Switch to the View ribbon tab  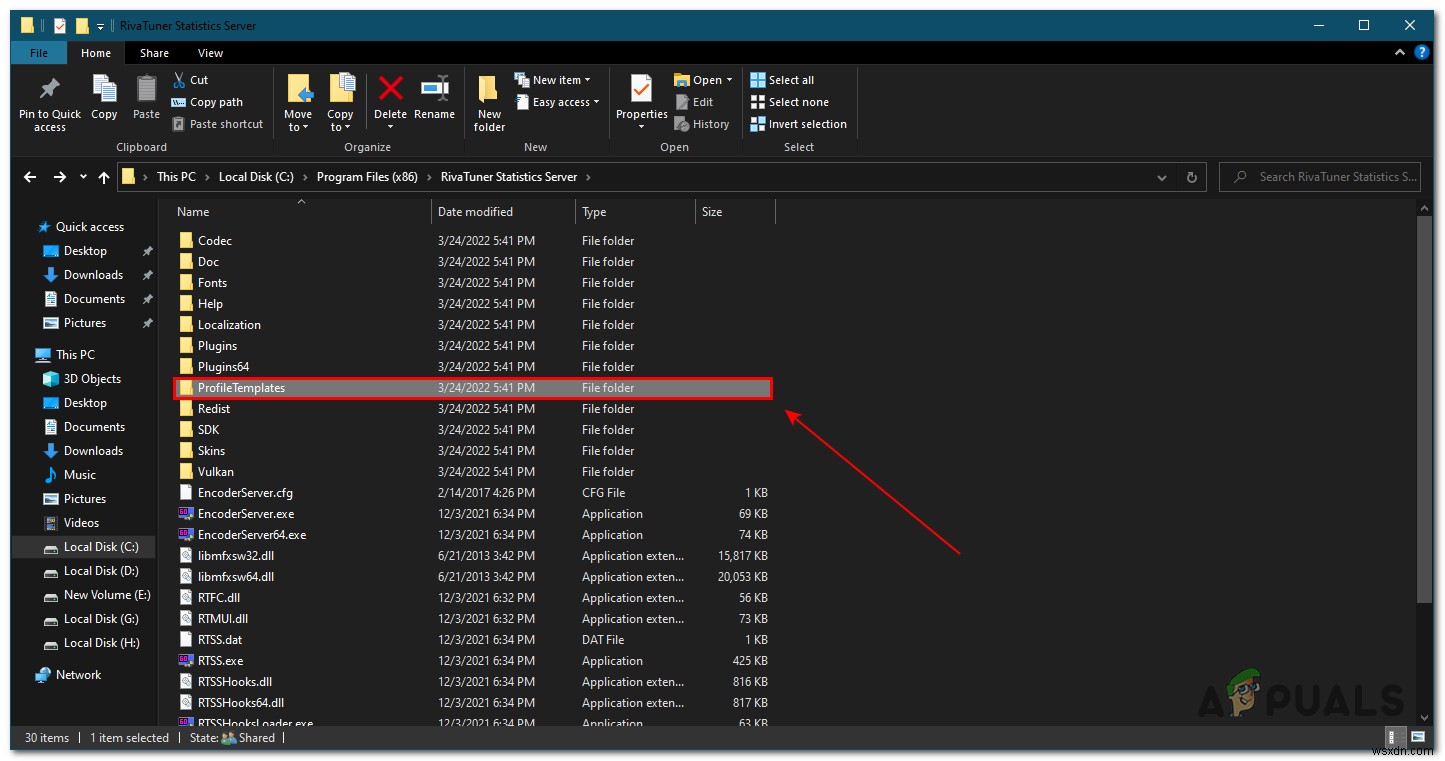(x=210, y=53)
